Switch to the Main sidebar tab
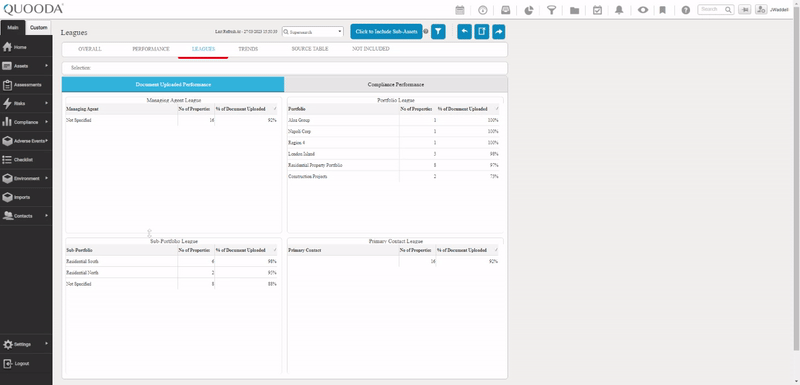800x385 pixels. 13,28
